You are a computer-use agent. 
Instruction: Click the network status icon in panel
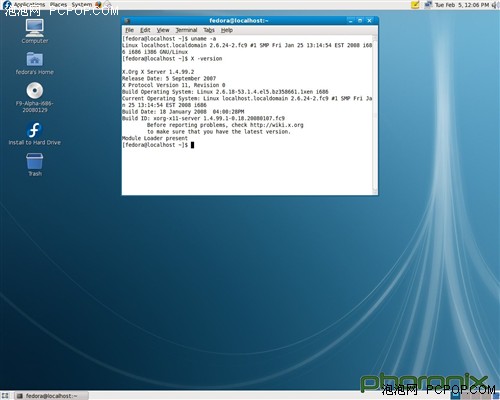click(x=428, y=5)
